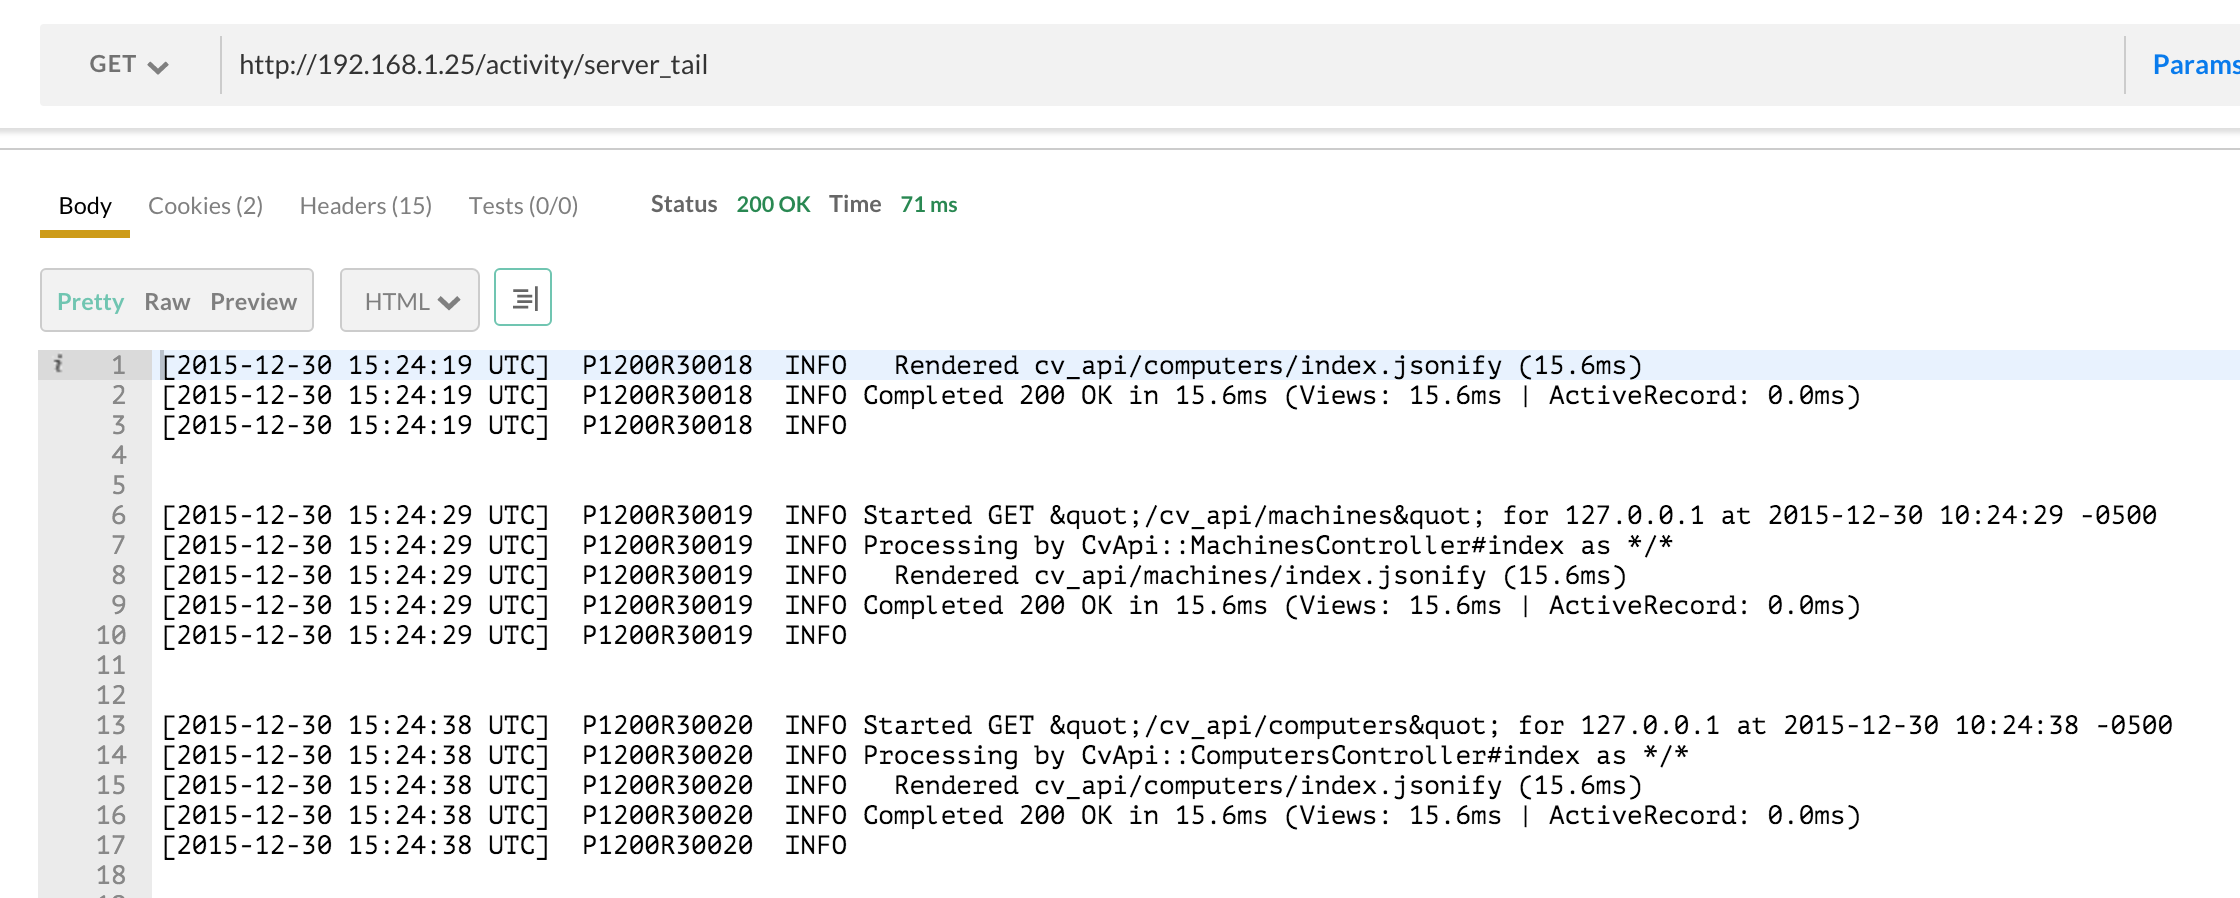
Task: Click the ComputersController#index log line
Action: point(1274,756)
